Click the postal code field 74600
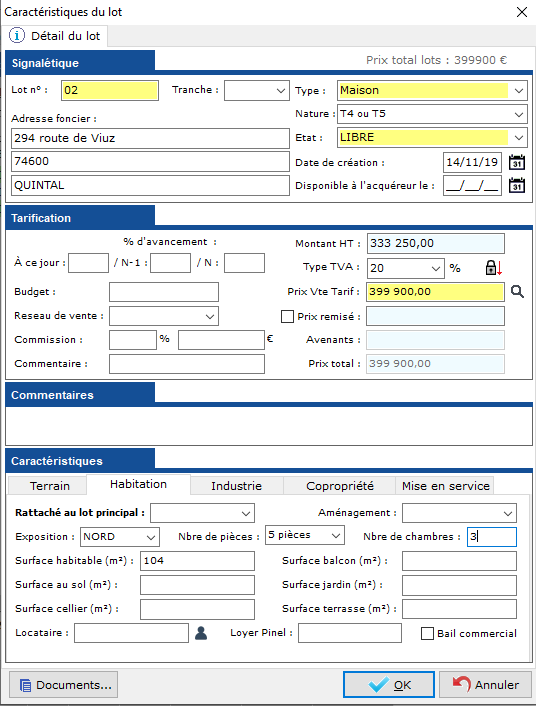This screenshot has width=536, height=706. point(150,161)
